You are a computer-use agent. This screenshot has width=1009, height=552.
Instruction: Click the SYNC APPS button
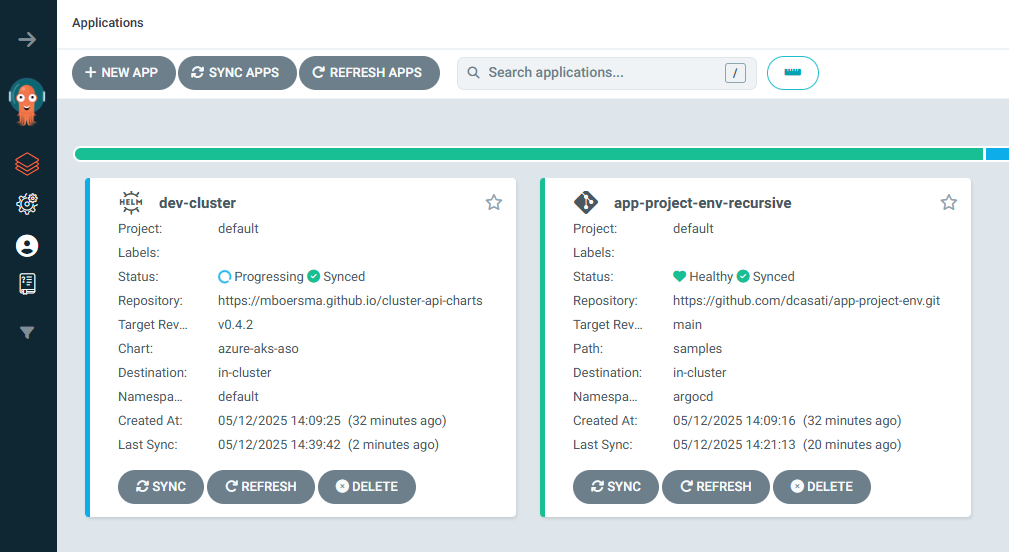click(x=237, y=73)
